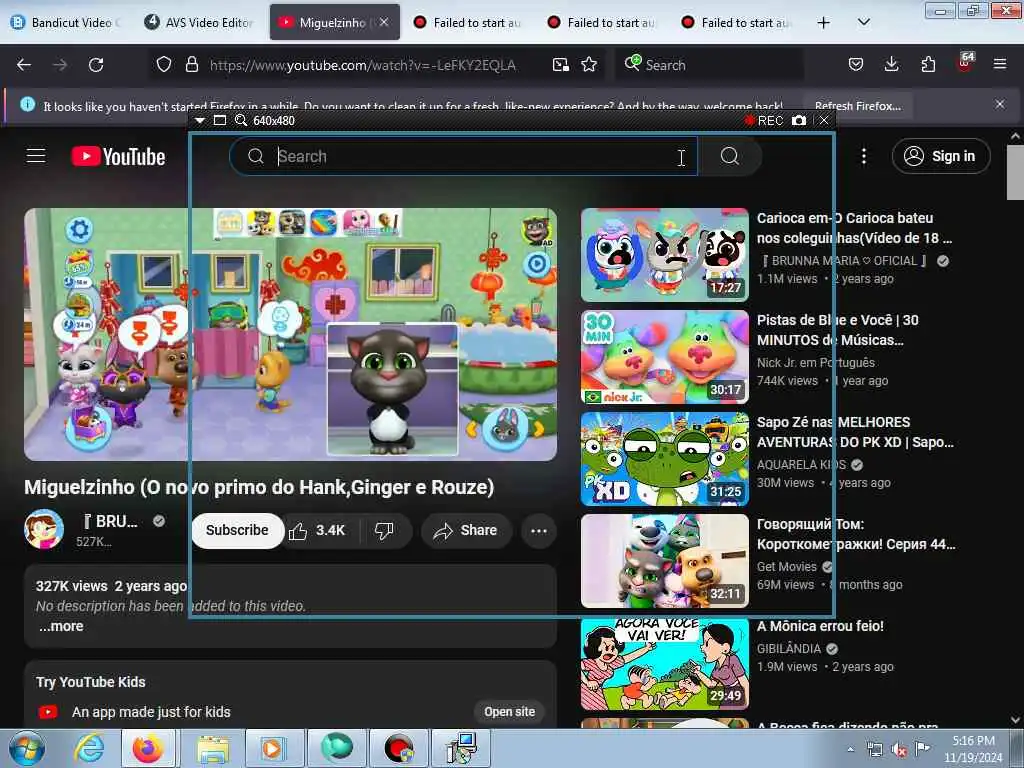List all tabs with chevron button
Screen dimensions: 1024x768
(863, 22)
